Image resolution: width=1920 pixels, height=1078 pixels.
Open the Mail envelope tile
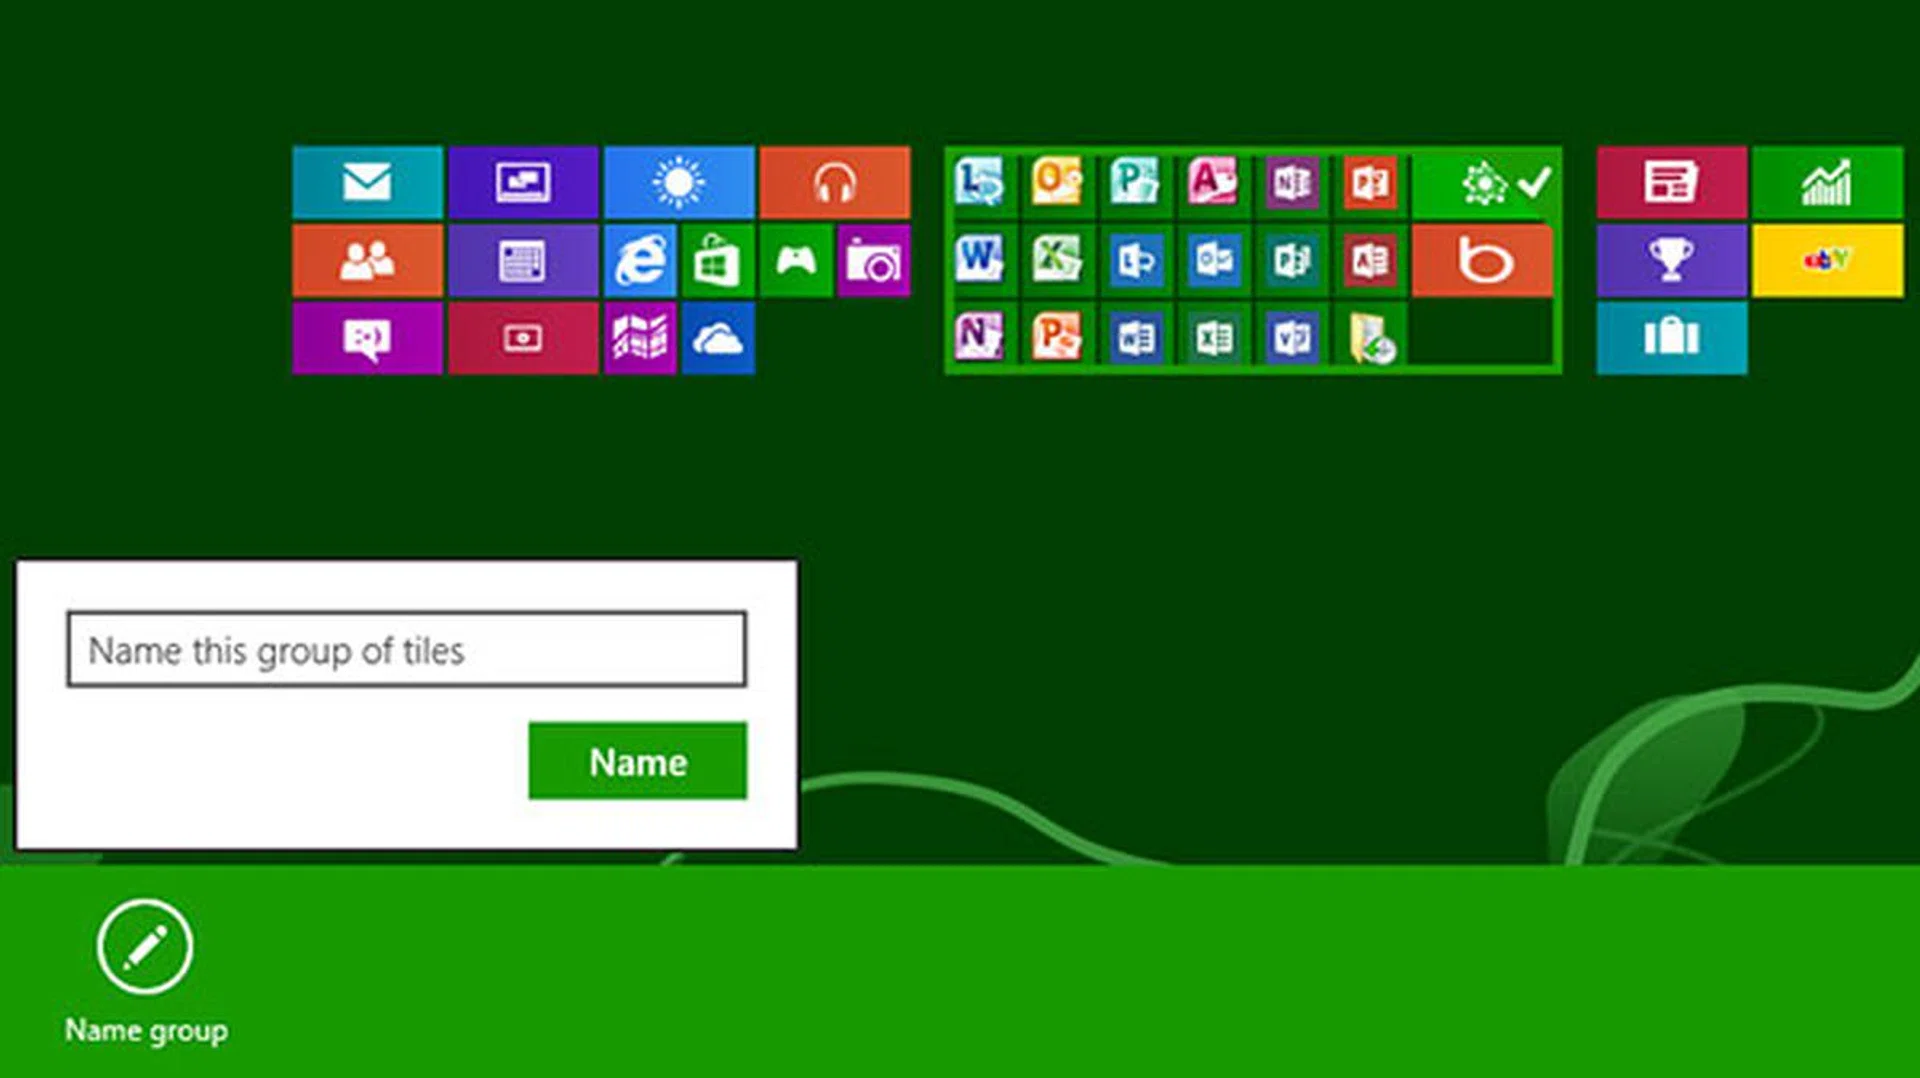coord(367,182)
